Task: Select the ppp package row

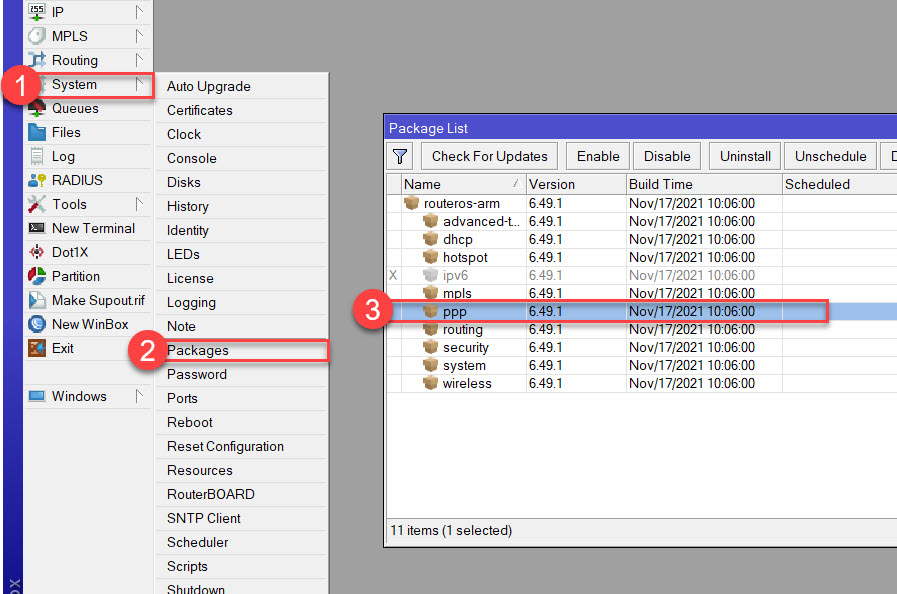Action: pyautogui.click(x=642, y=311)
